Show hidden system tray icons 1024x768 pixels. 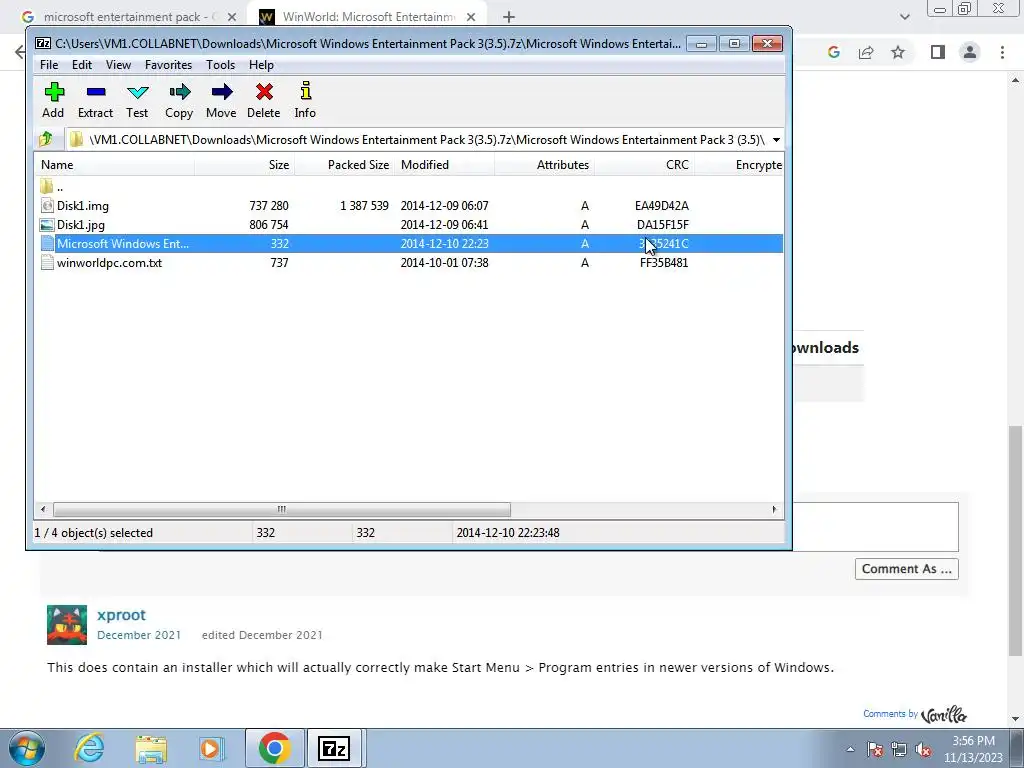click(850, 750)
